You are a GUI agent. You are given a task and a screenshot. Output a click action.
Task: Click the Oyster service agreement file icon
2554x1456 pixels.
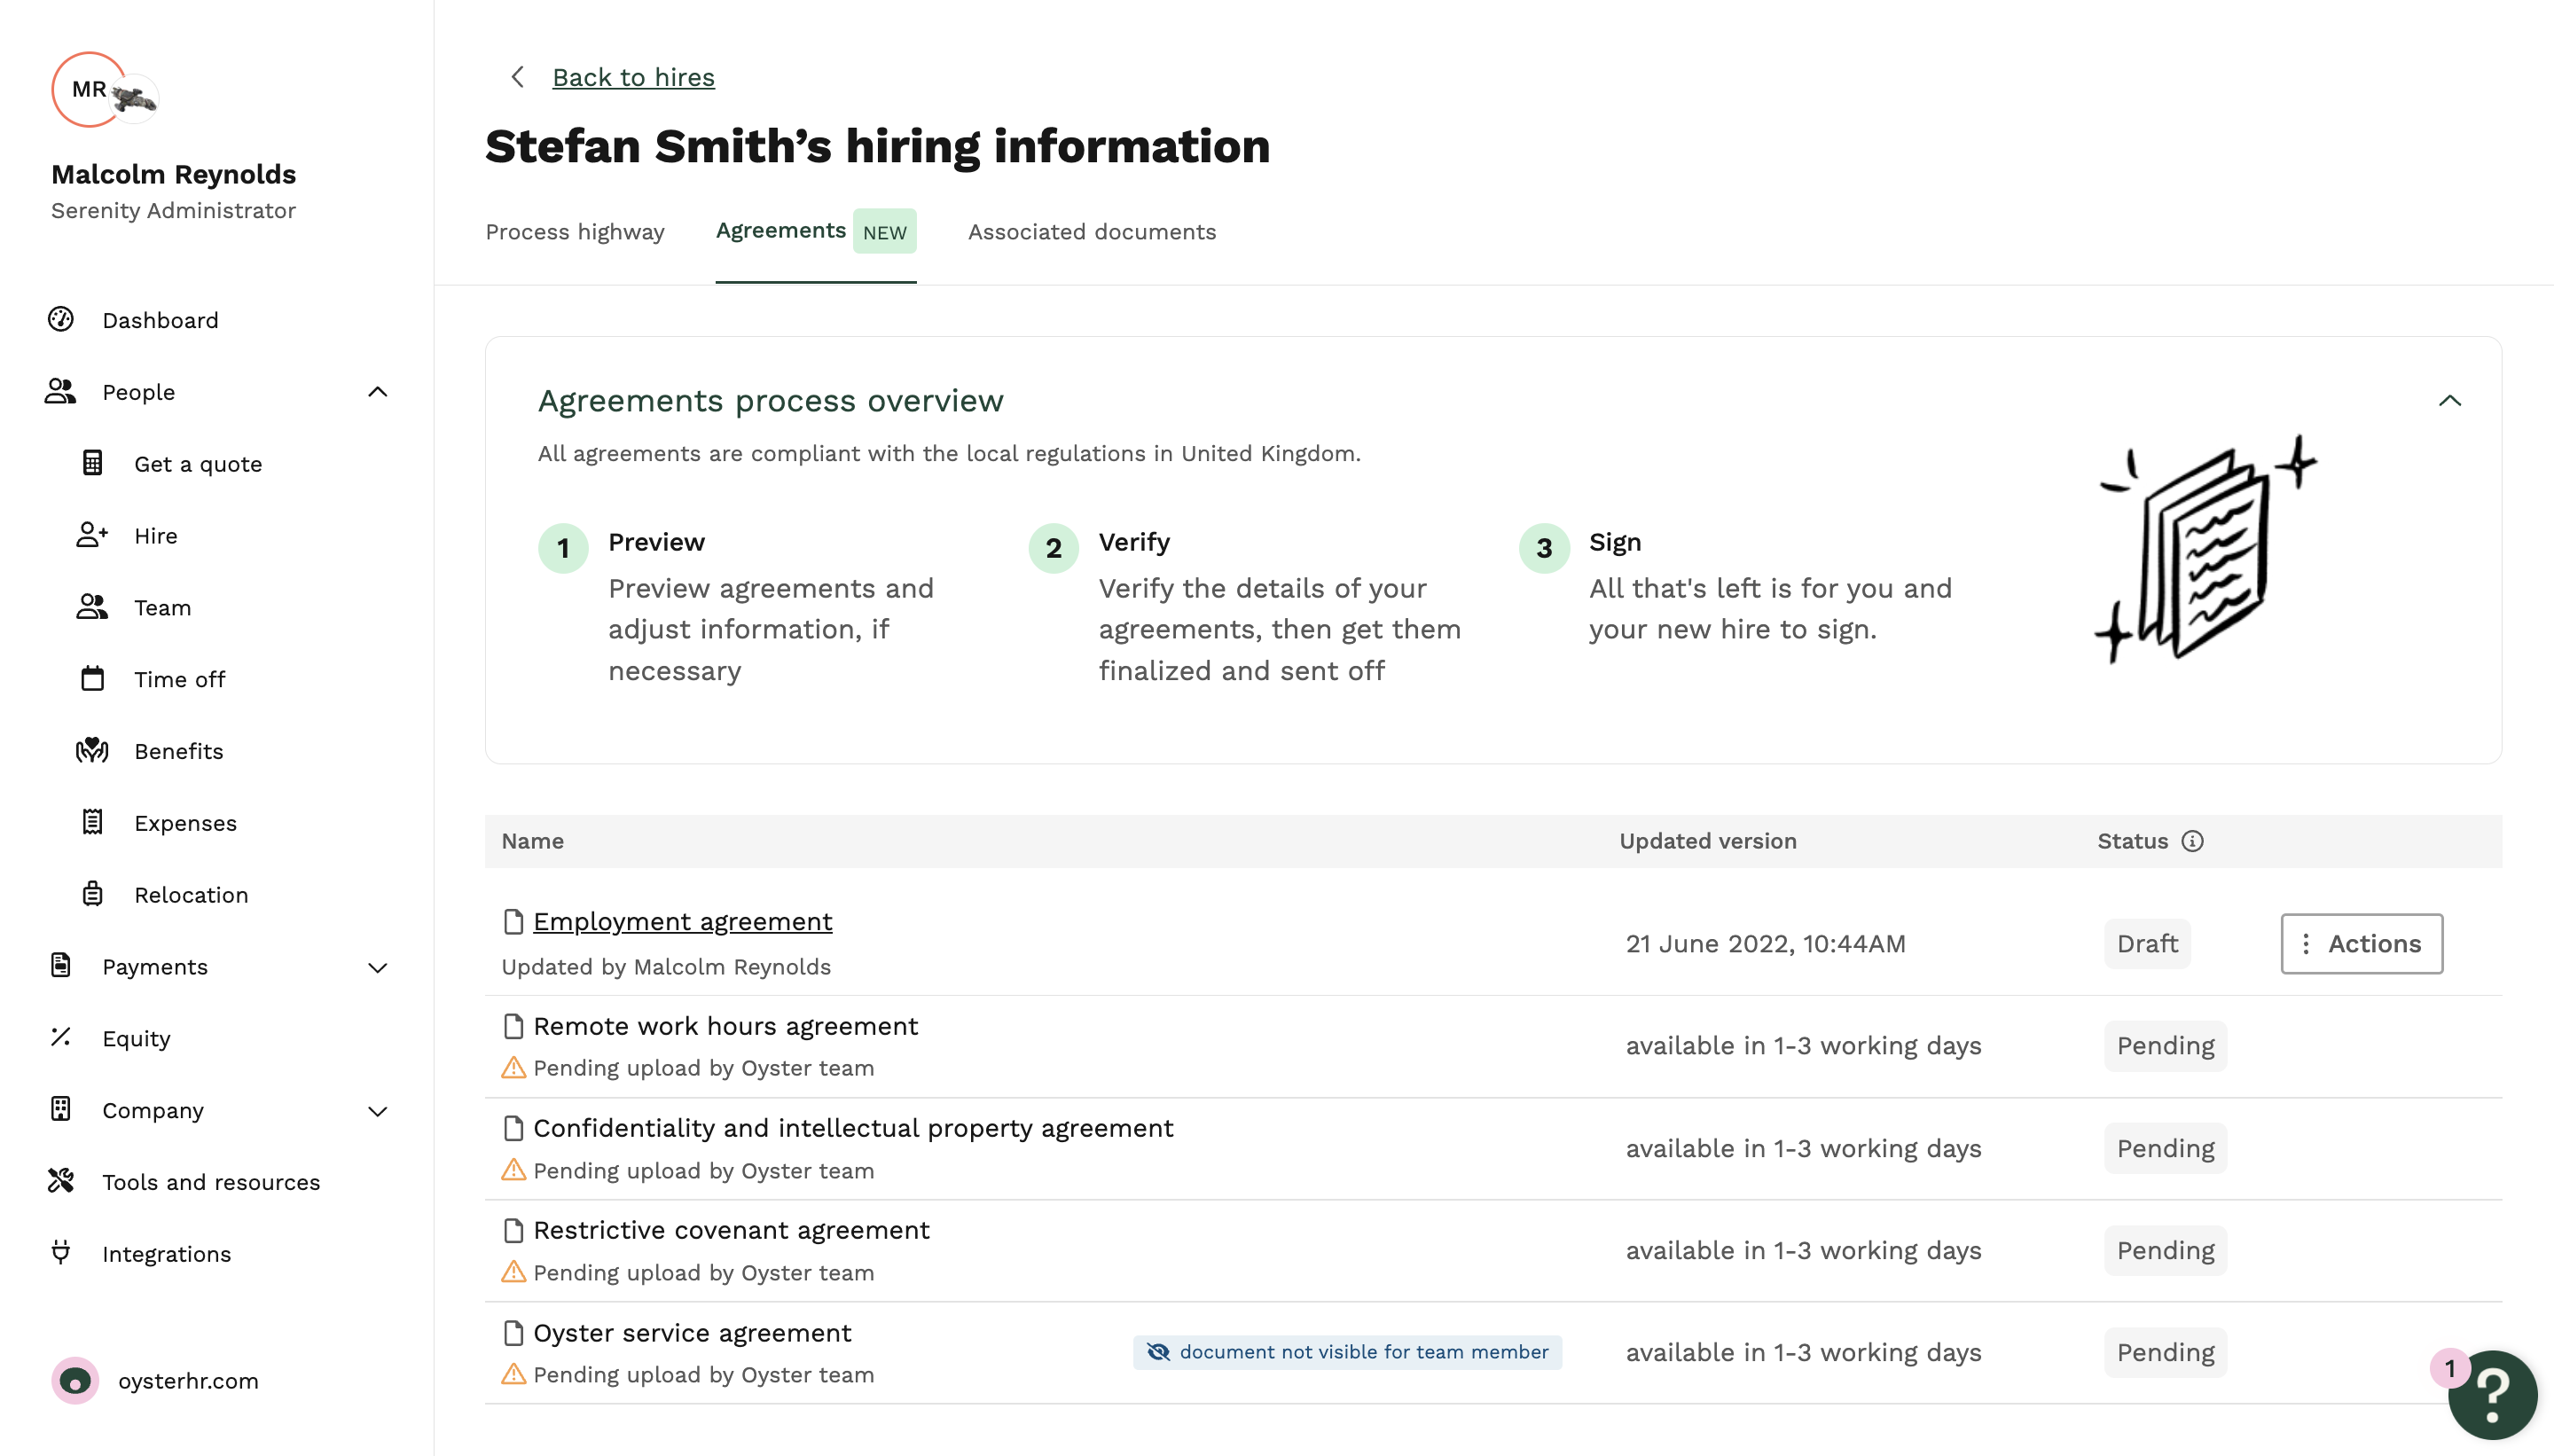click(x=513, y=1333)
